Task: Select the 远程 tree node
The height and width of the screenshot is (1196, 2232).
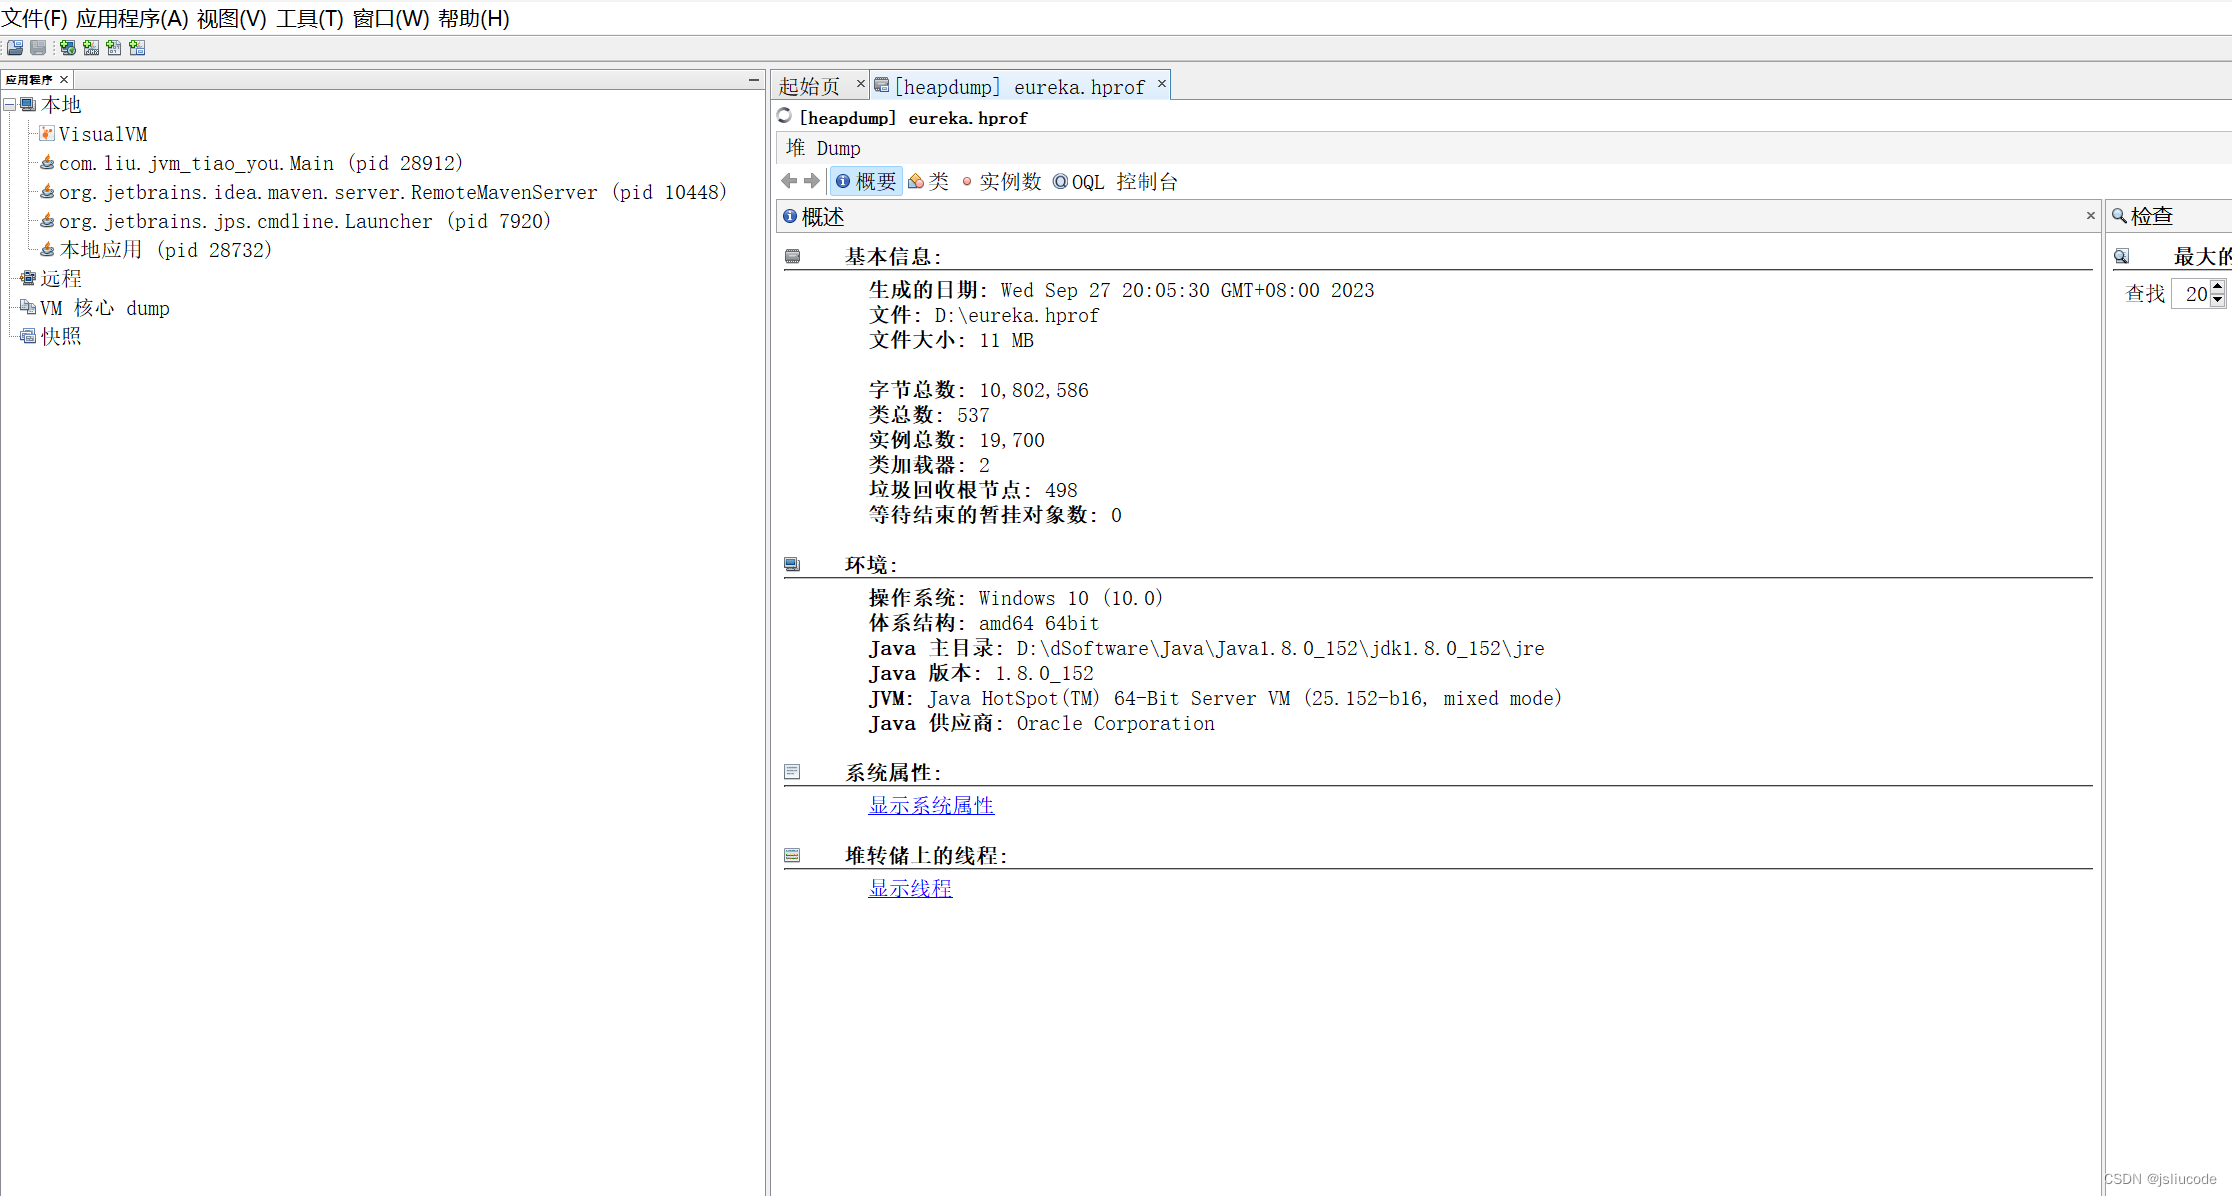Action: pos(61,278)
